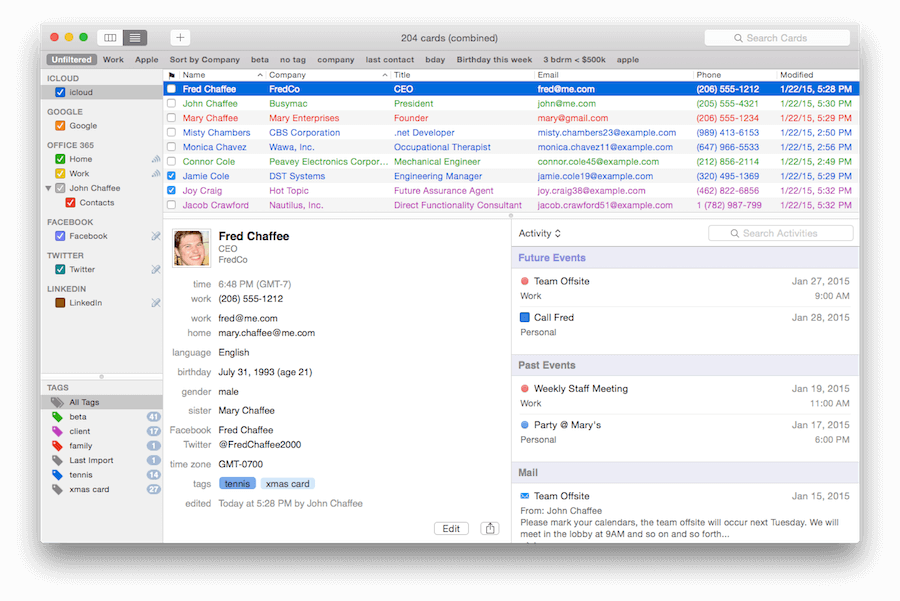Collapse the John Chaffee disclosure triangle
The width and height of the screenshot is (900, 601).
[x=48, y=188]
